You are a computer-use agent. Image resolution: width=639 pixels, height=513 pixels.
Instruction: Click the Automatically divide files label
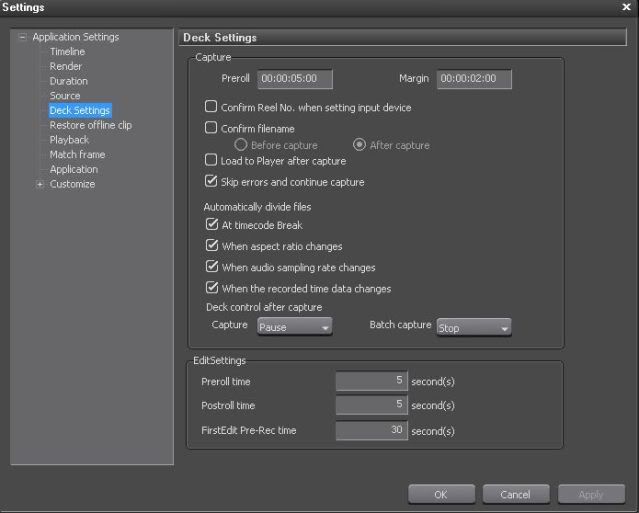(x=257, y=207)
